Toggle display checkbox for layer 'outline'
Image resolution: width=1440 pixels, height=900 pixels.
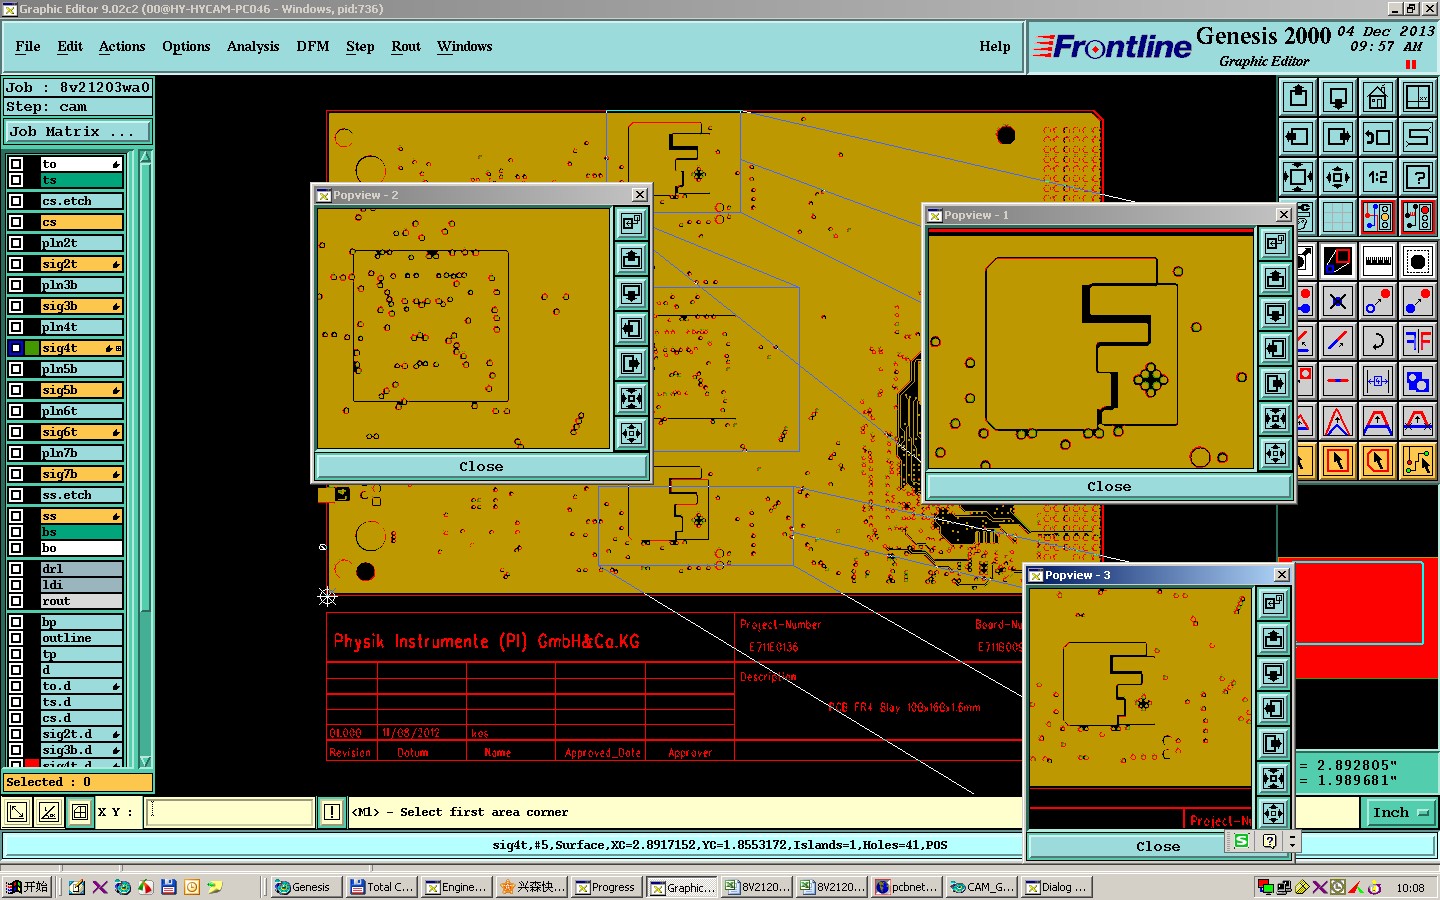coord(16,638)
